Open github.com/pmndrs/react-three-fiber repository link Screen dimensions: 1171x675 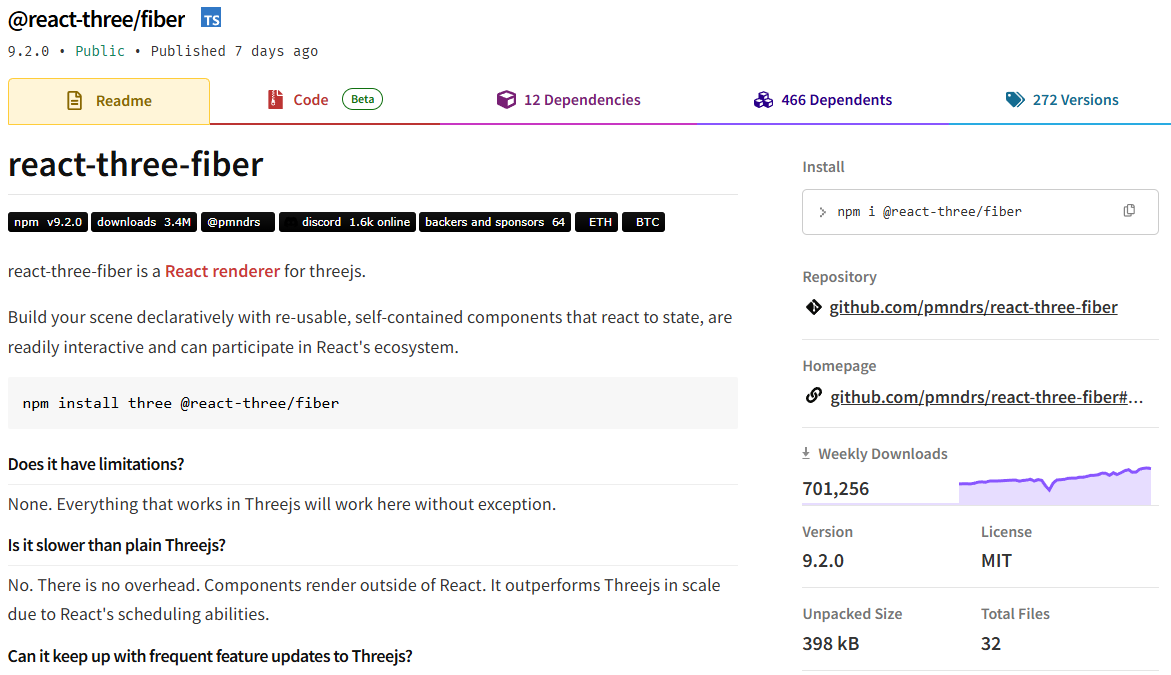click(x=973, y=307)
